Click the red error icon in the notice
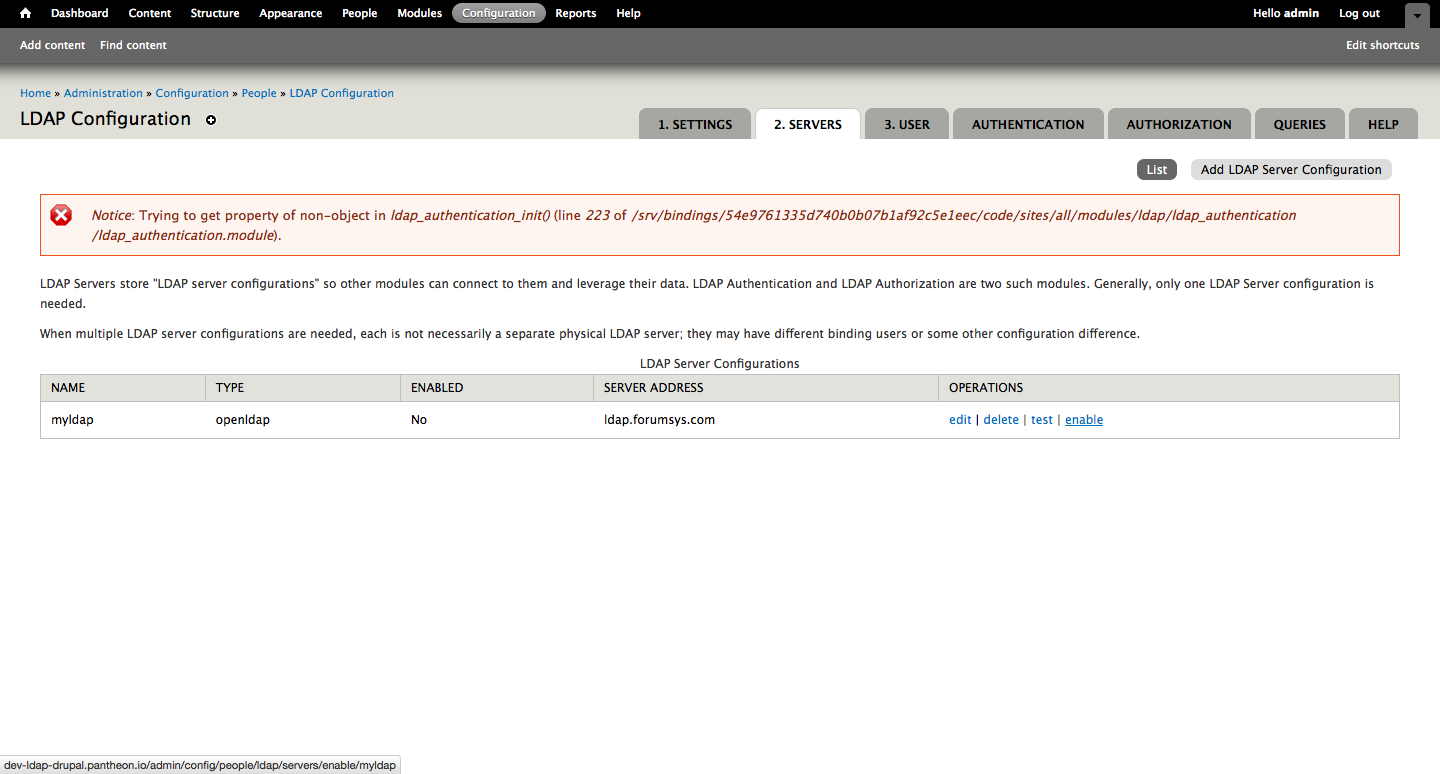The image size is (1440, 774). (x=62, y=215)
